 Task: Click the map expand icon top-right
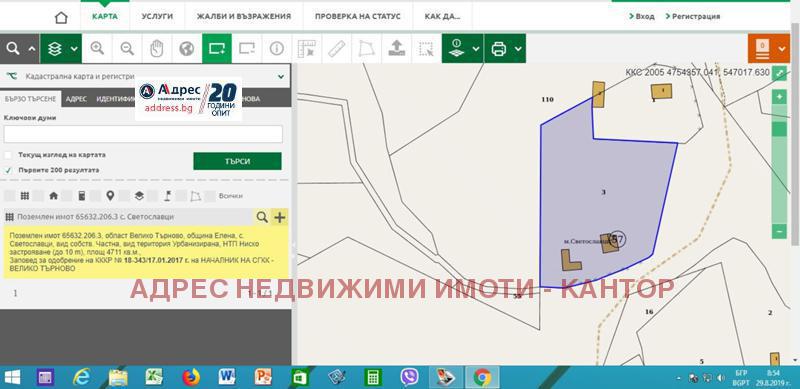(779, 74)
